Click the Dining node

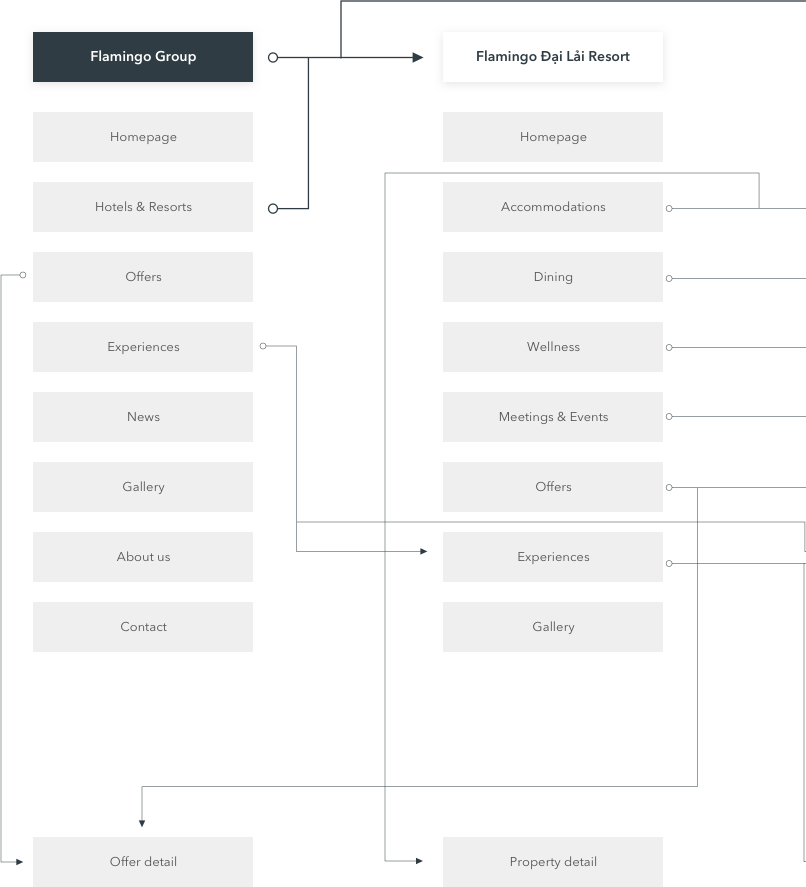pos(553,277)
